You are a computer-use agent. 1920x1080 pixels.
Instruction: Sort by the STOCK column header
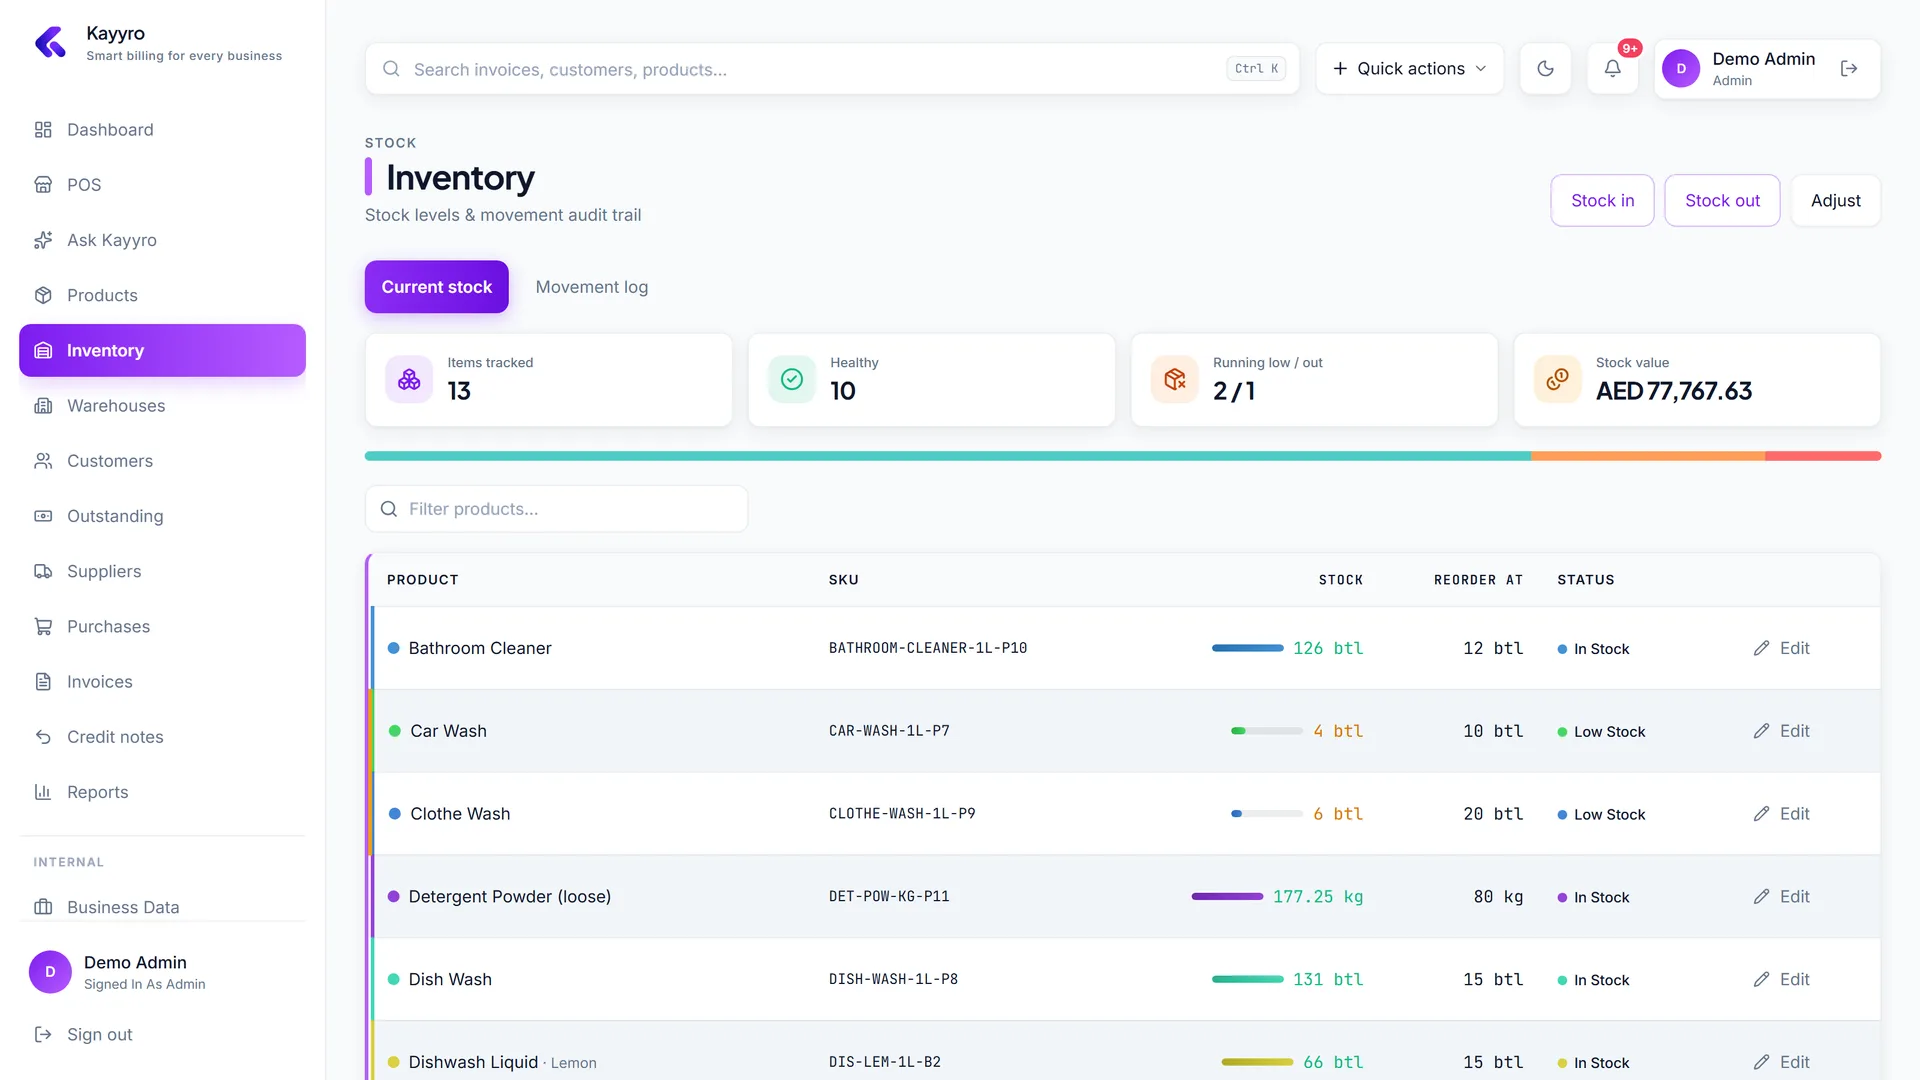pos(1341,580)
